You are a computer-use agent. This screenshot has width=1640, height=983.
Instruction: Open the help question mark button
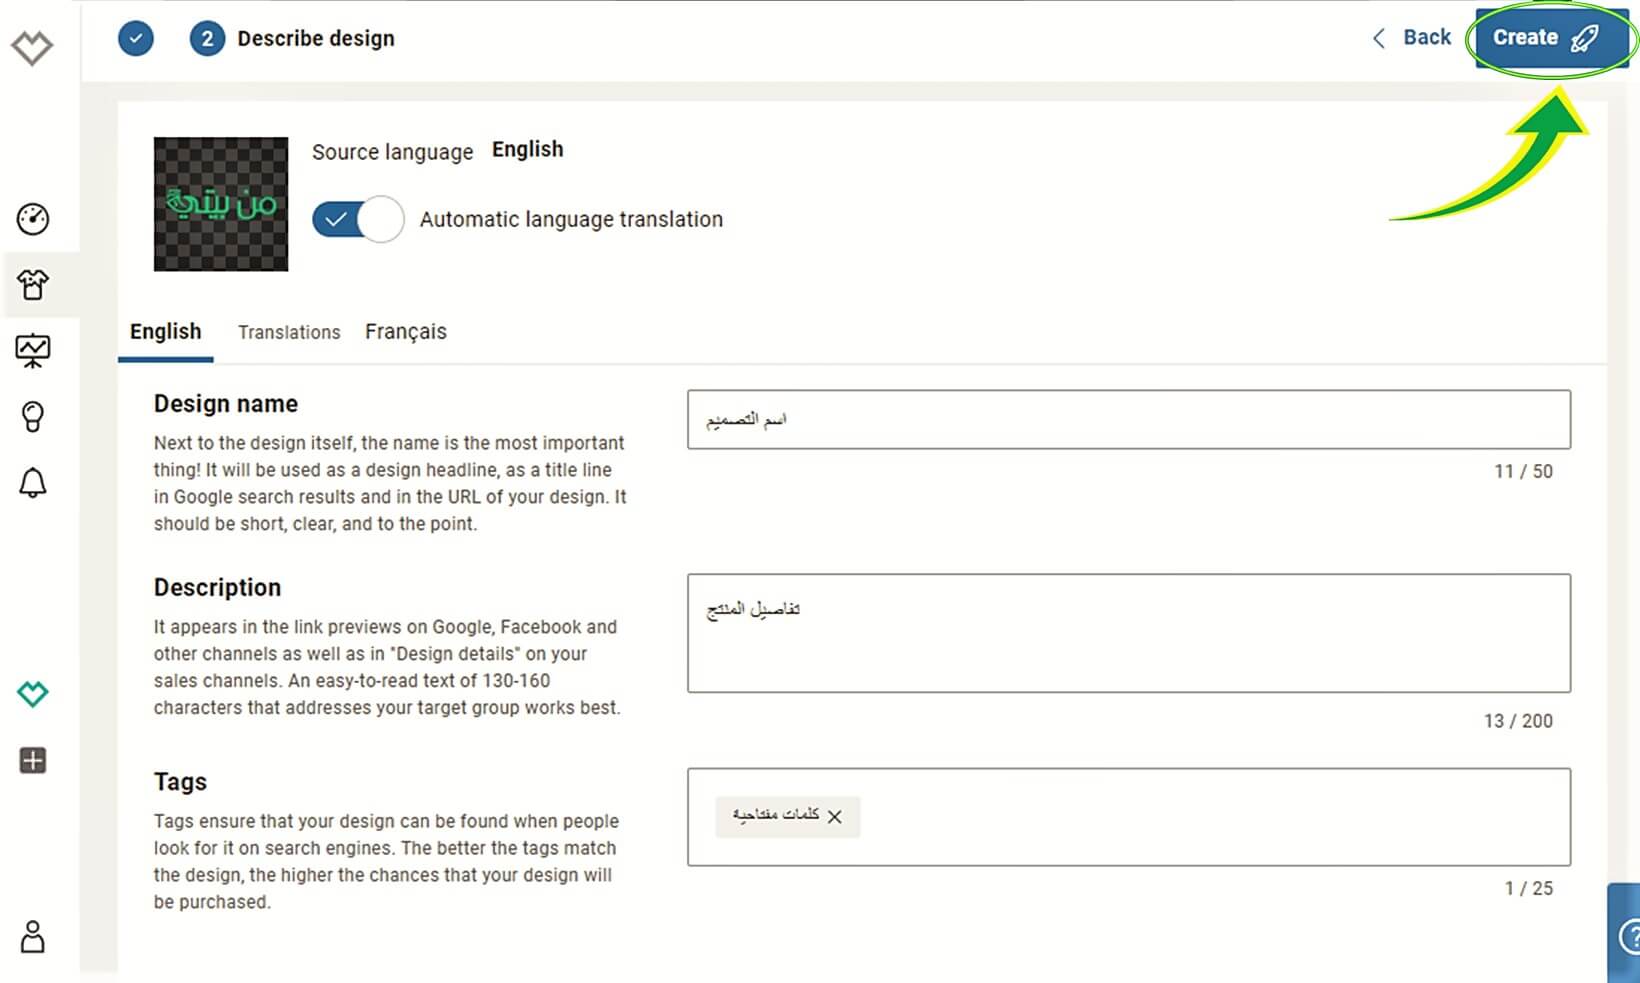tap(1626, 937)
